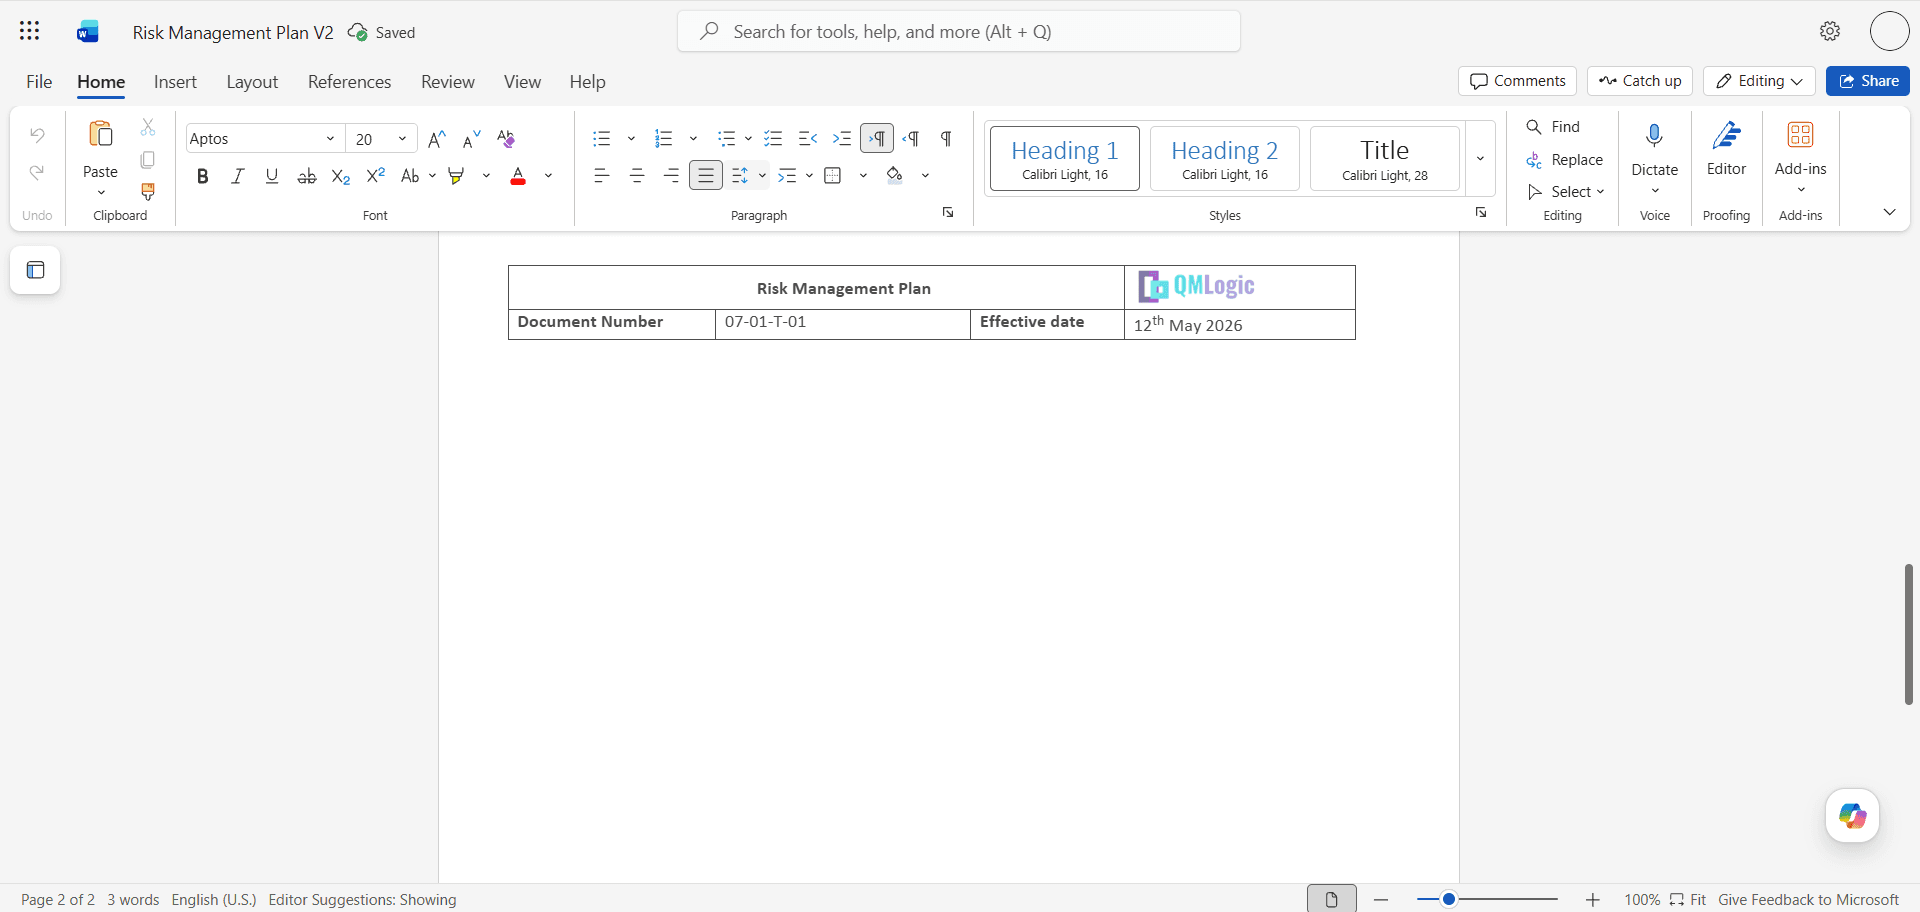Expand the Paste options arrow
1920x912 pixels.
point(101,192)
